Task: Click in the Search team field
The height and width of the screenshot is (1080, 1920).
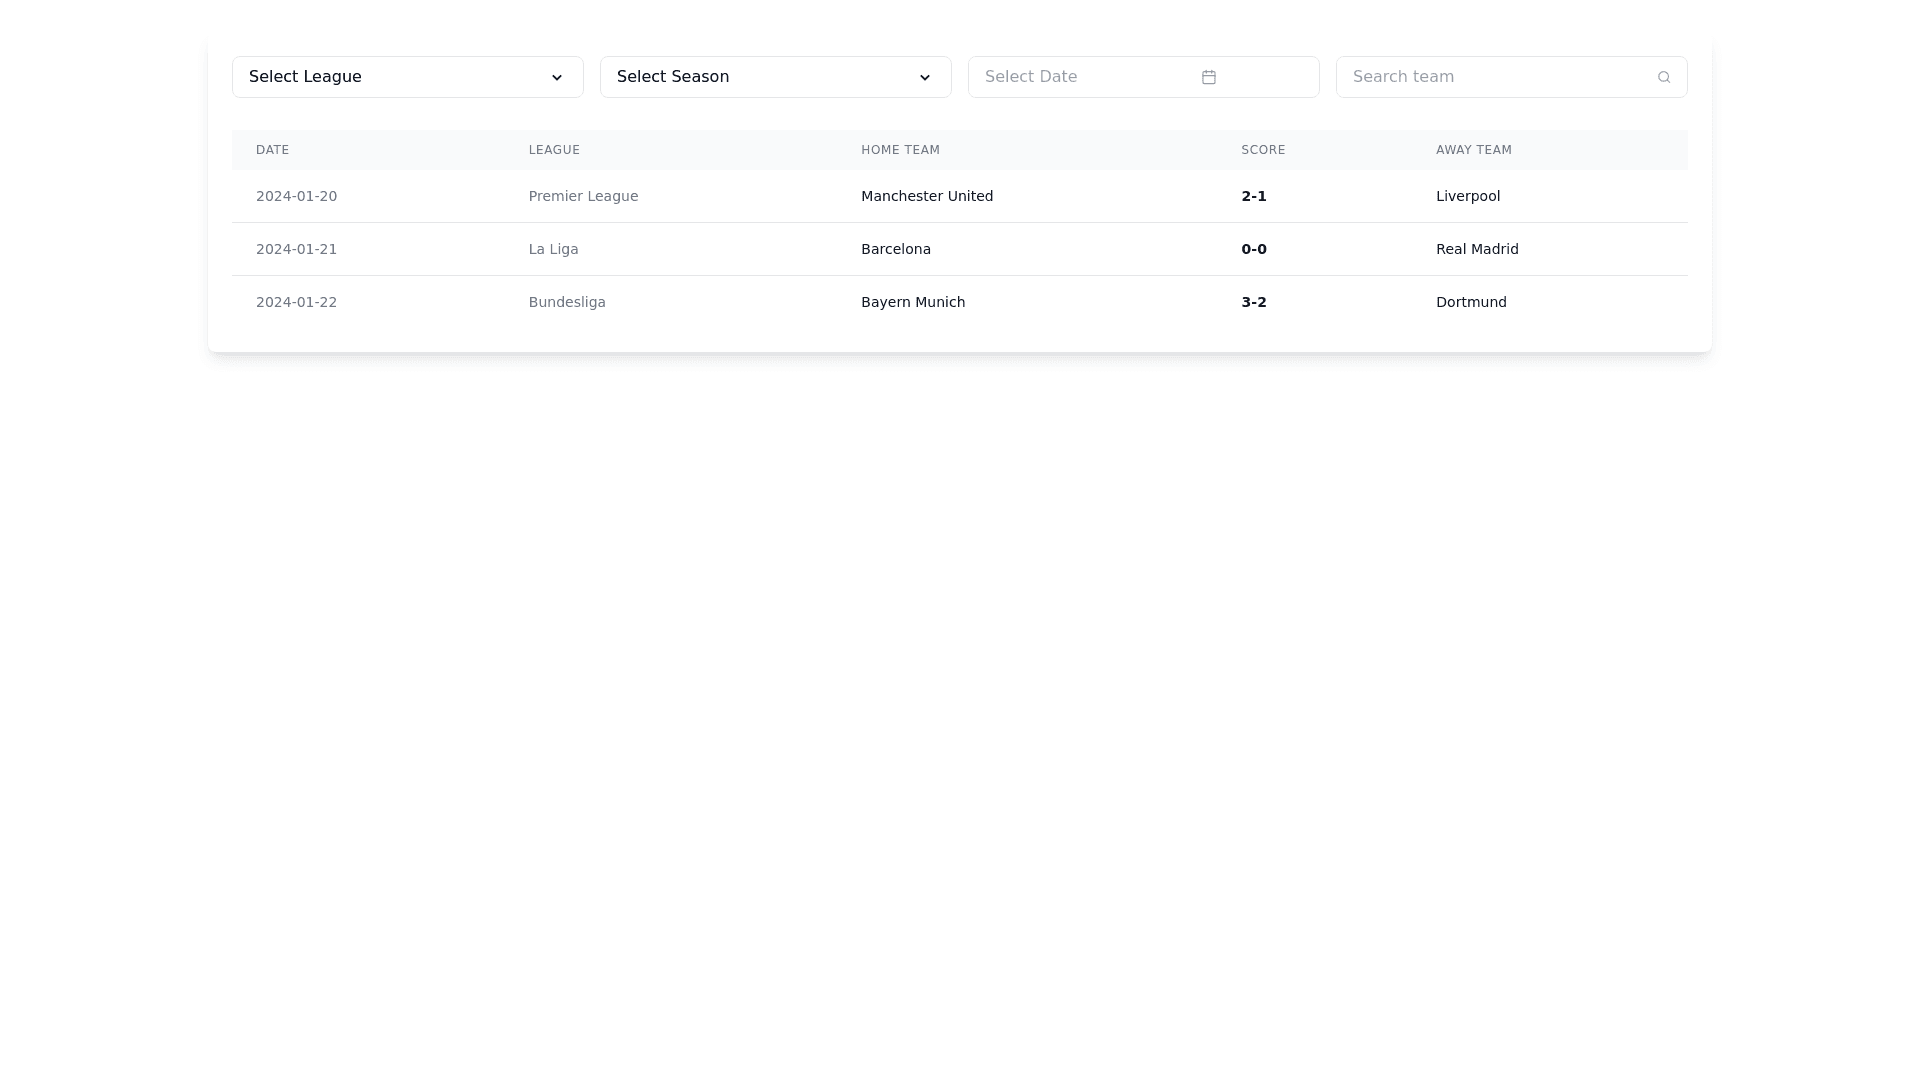Action: (x=1495, y=77)
